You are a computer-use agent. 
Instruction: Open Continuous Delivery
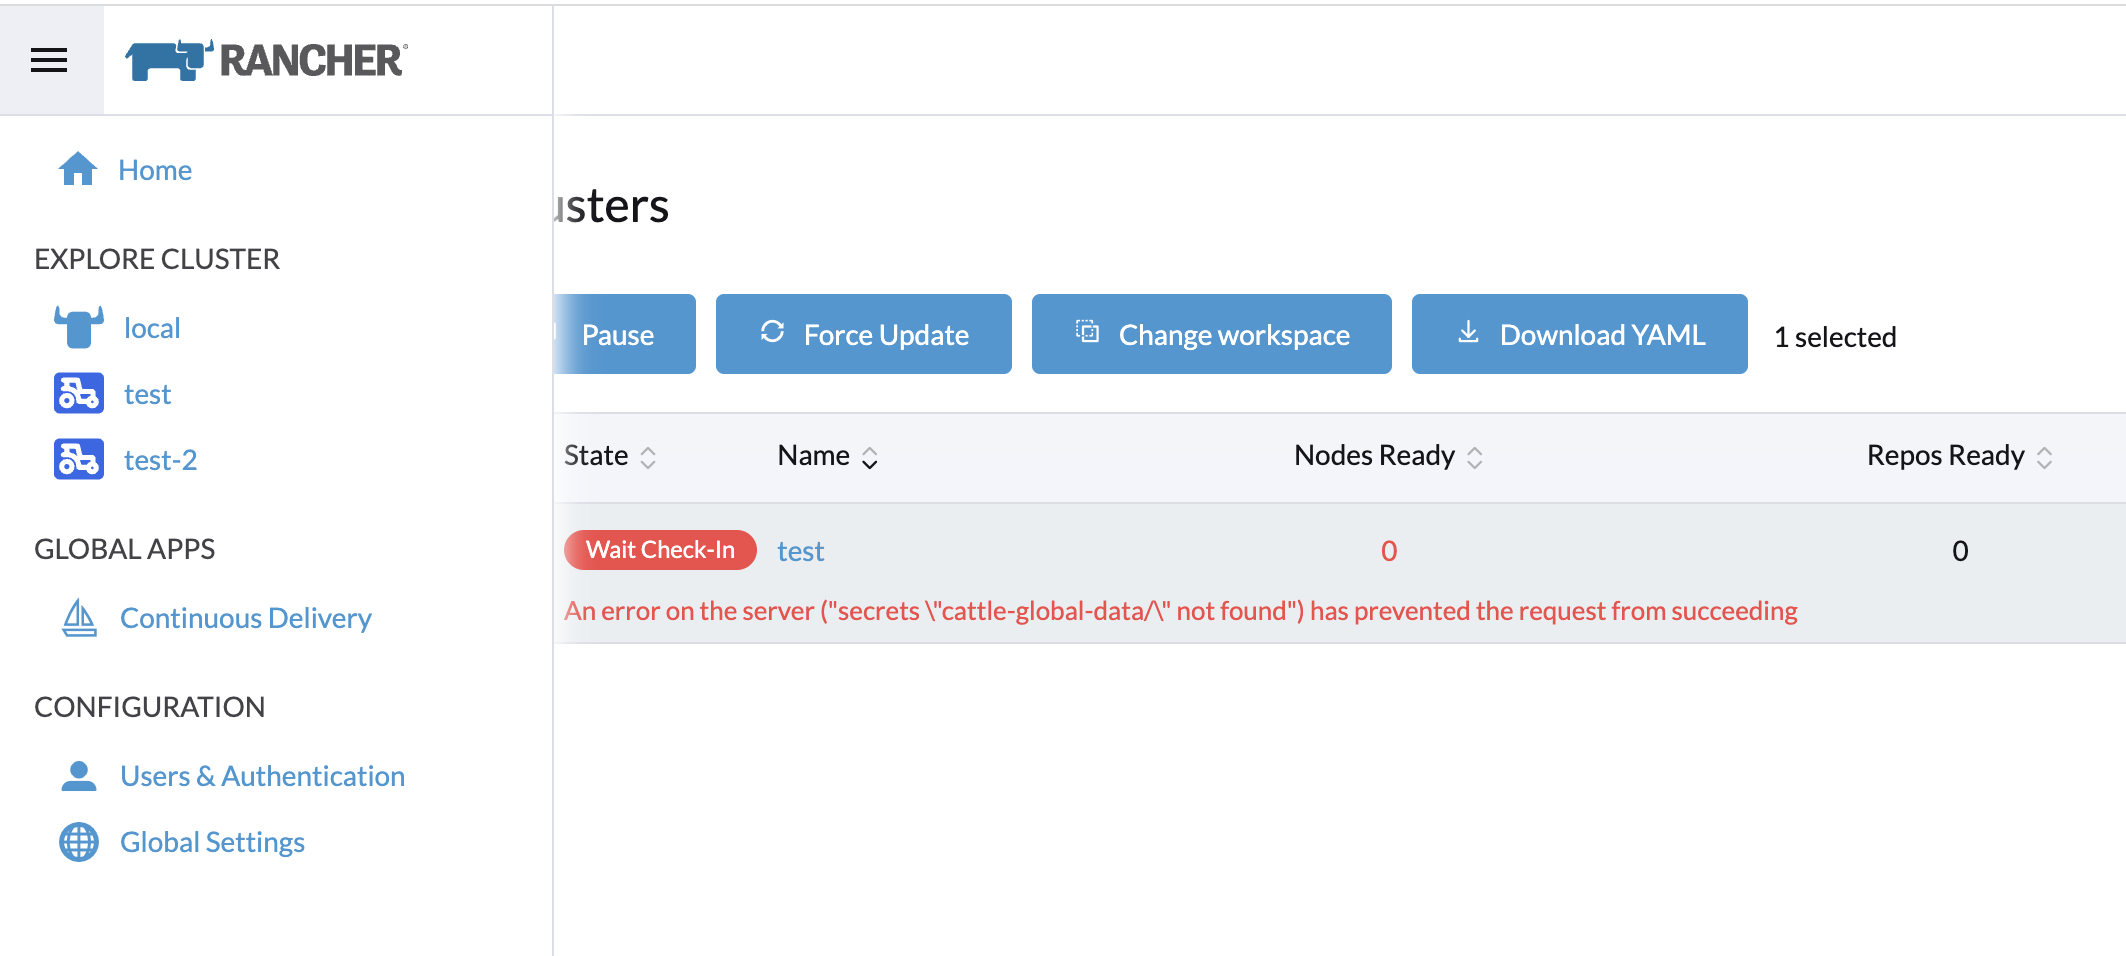(x=245, y=618)
